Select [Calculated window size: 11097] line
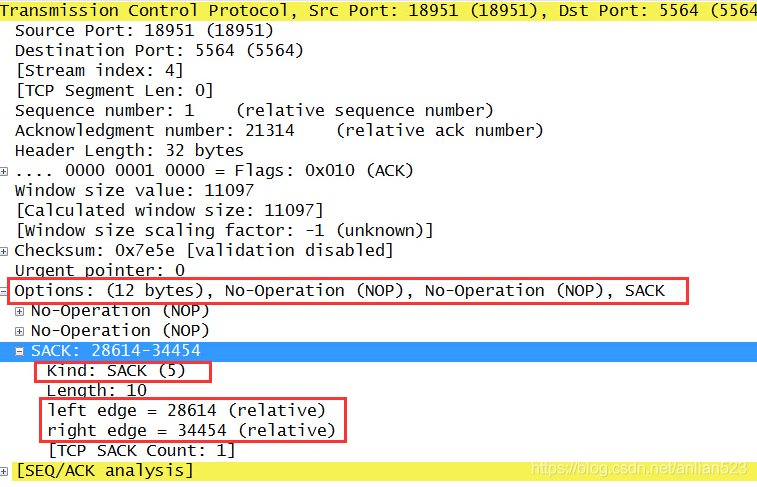Image resolution: width=757 pixels, height=487 pixels. tap(169, 210)
